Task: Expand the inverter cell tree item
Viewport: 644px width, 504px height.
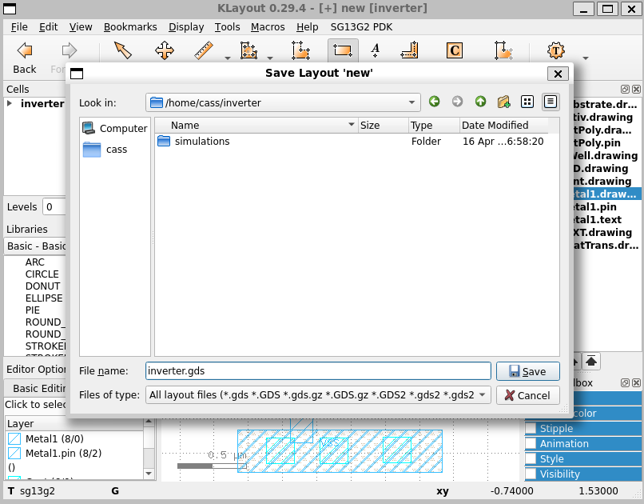Action: tap(10, 104)
